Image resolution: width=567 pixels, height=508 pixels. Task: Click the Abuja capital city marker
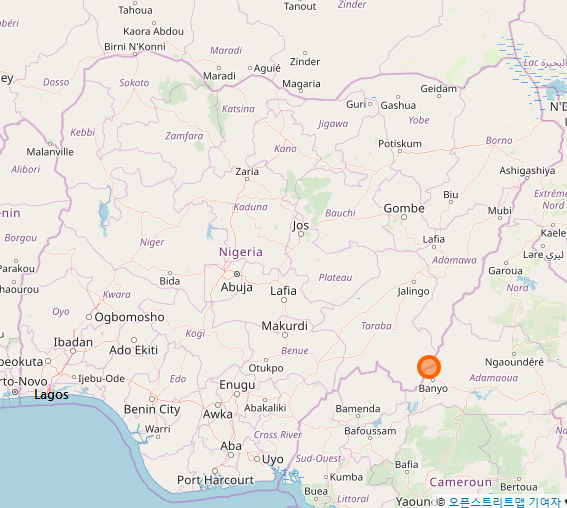coord(237,274)
